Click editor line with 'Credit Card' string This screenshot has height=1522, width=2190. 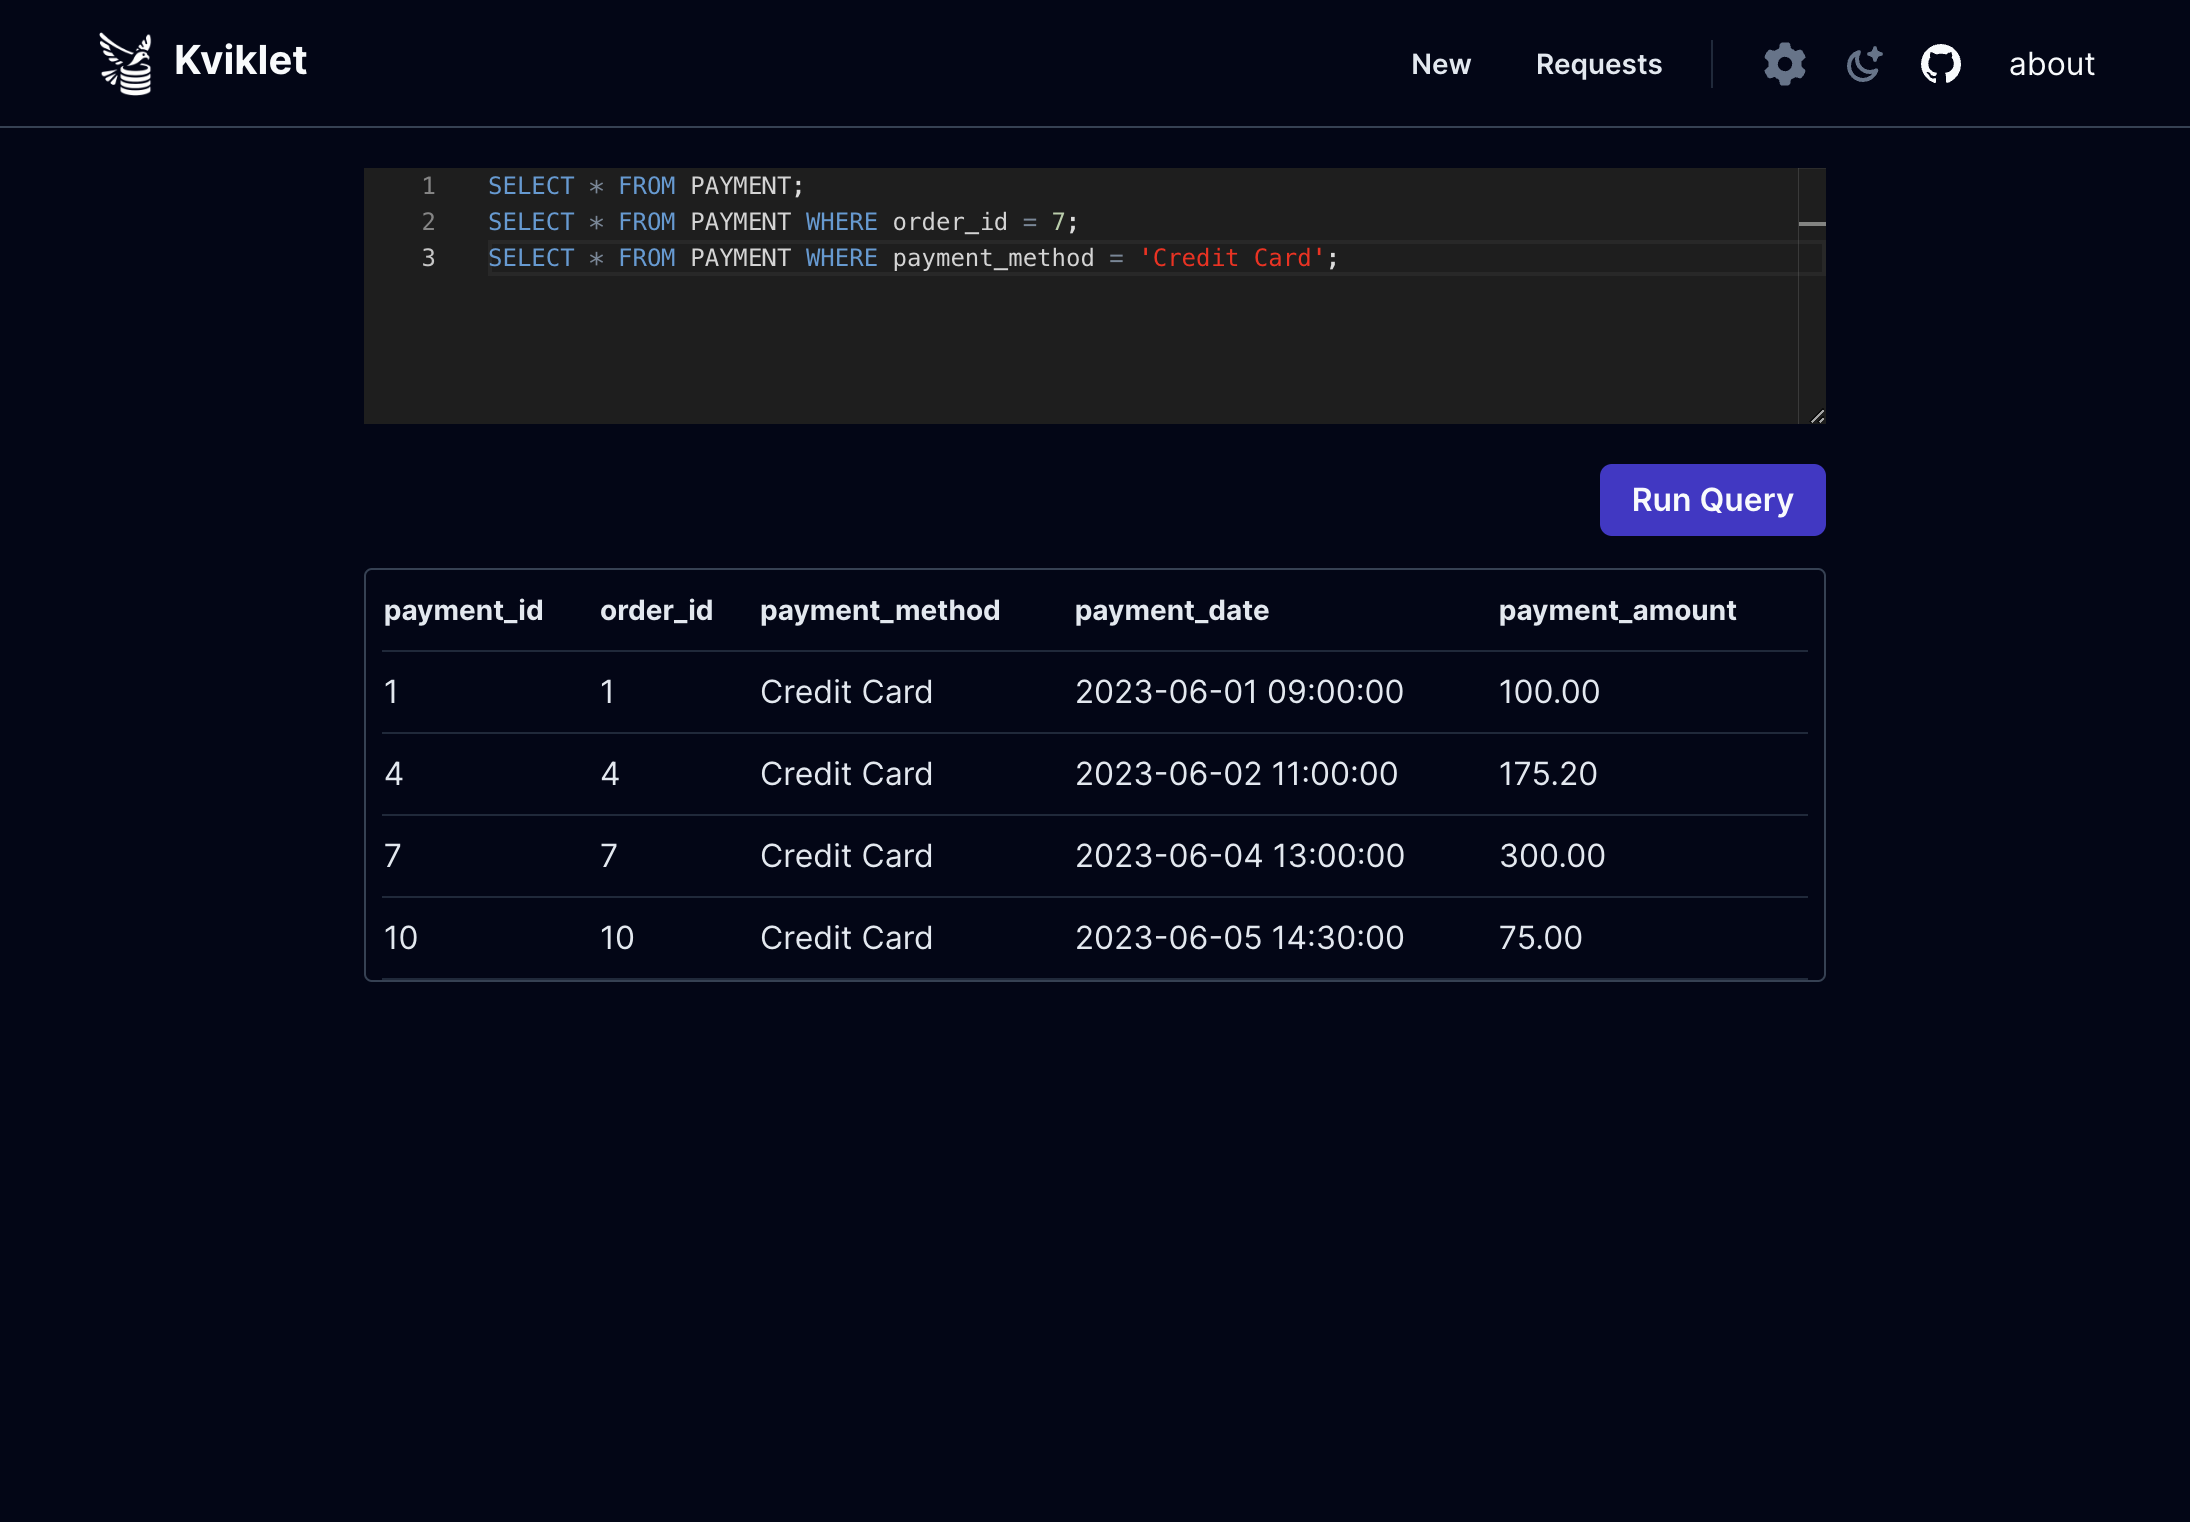pyautogui.click(x=912, y=258)
